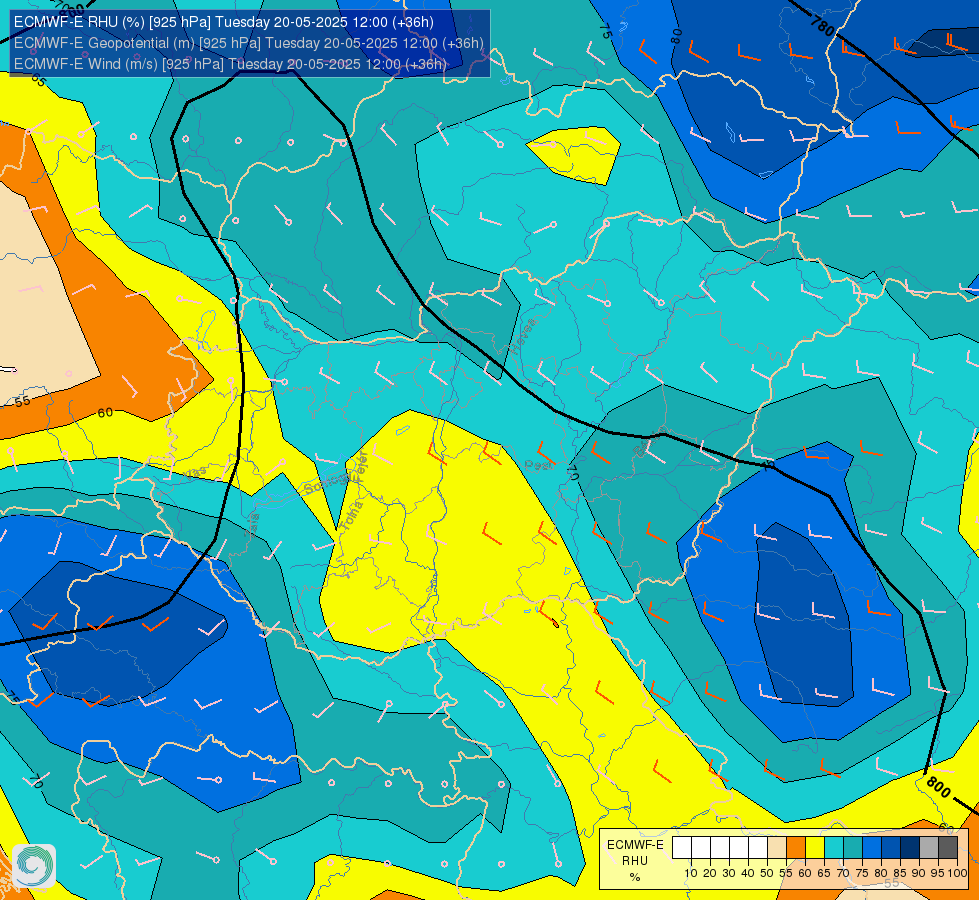979x900 pixels.
Task: Pick the dark gray 95–100 legend swatch
Action: (x=948, y=848)
